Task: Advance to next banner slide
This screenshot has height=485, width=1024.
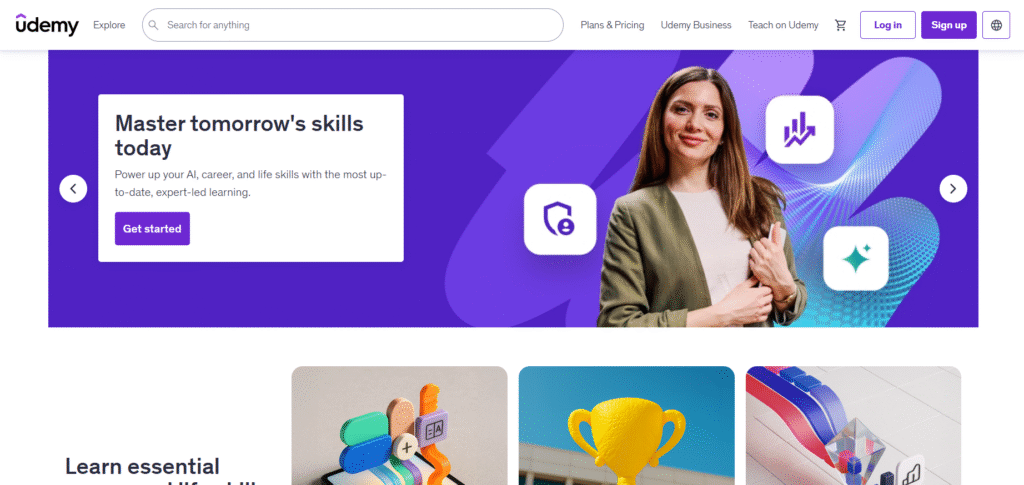Action: point(953,189)
